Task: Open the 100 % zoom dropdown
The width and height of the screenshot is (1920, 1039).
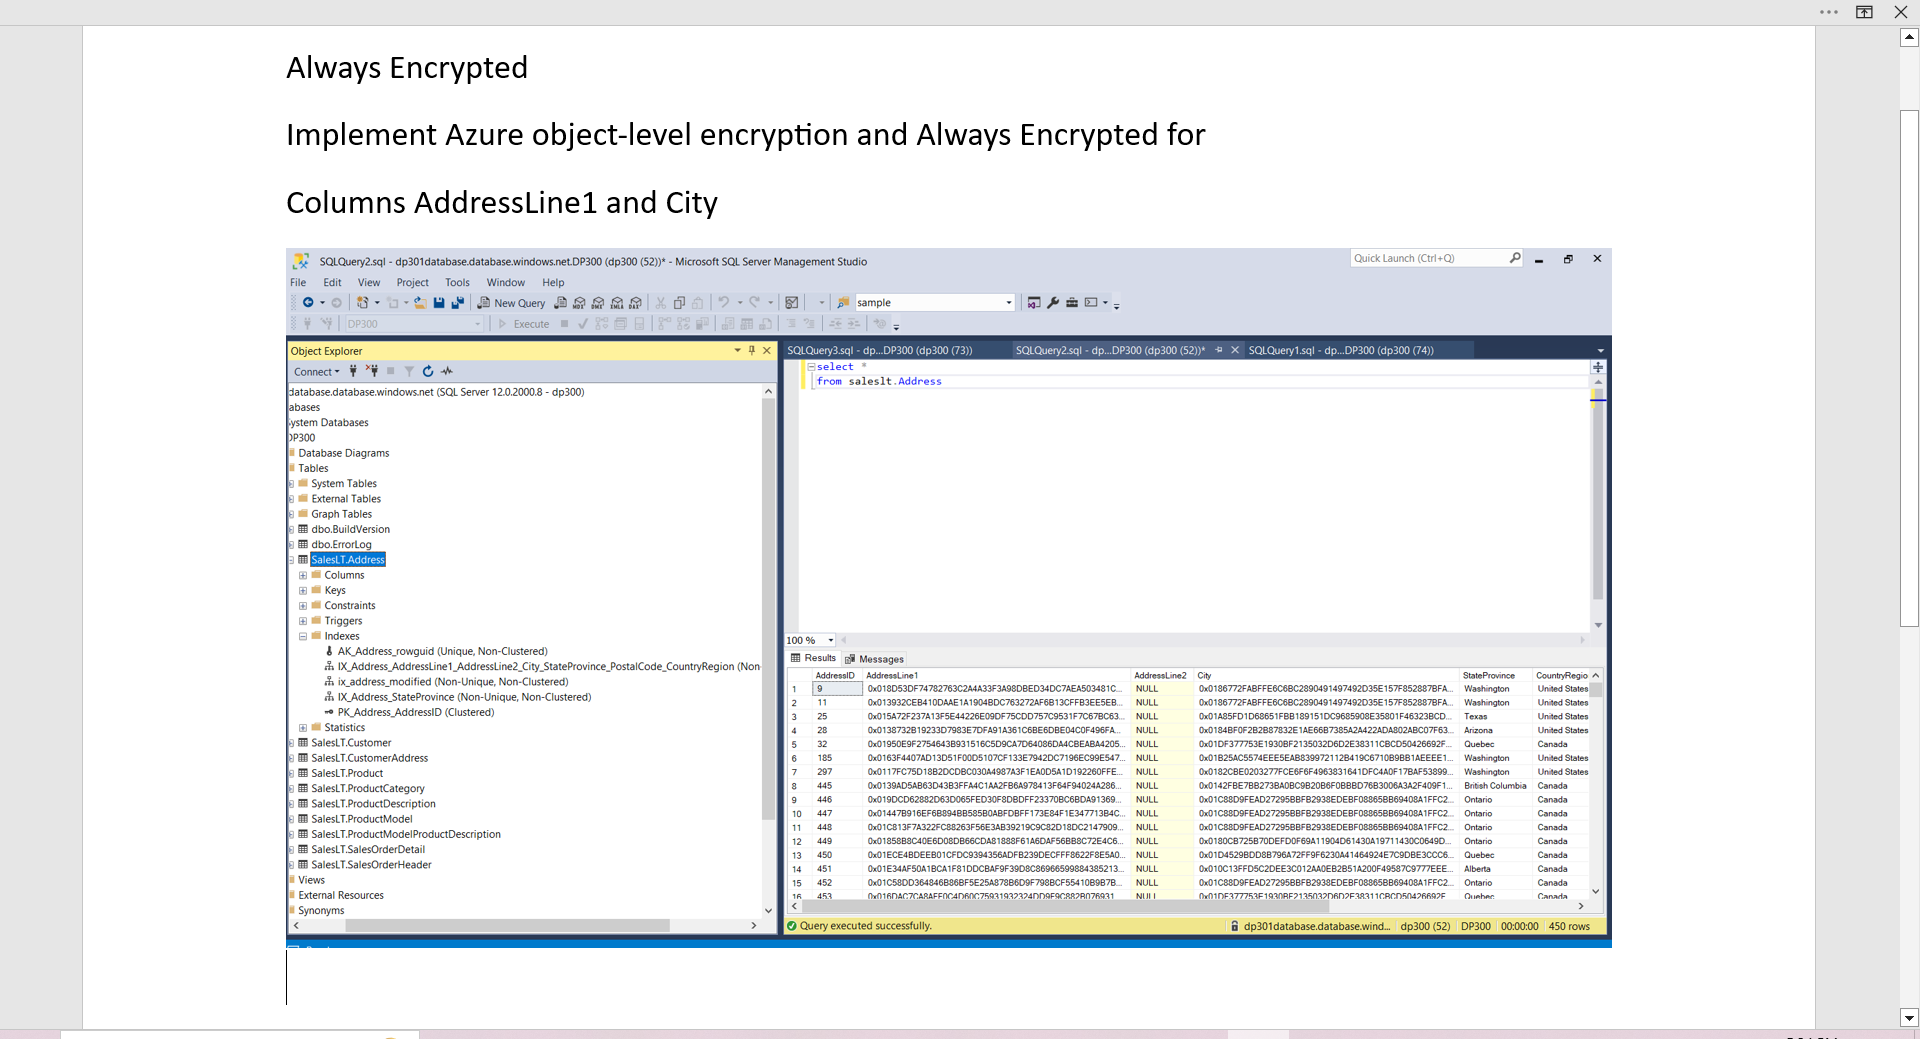Action: click(x=830, y=640)
